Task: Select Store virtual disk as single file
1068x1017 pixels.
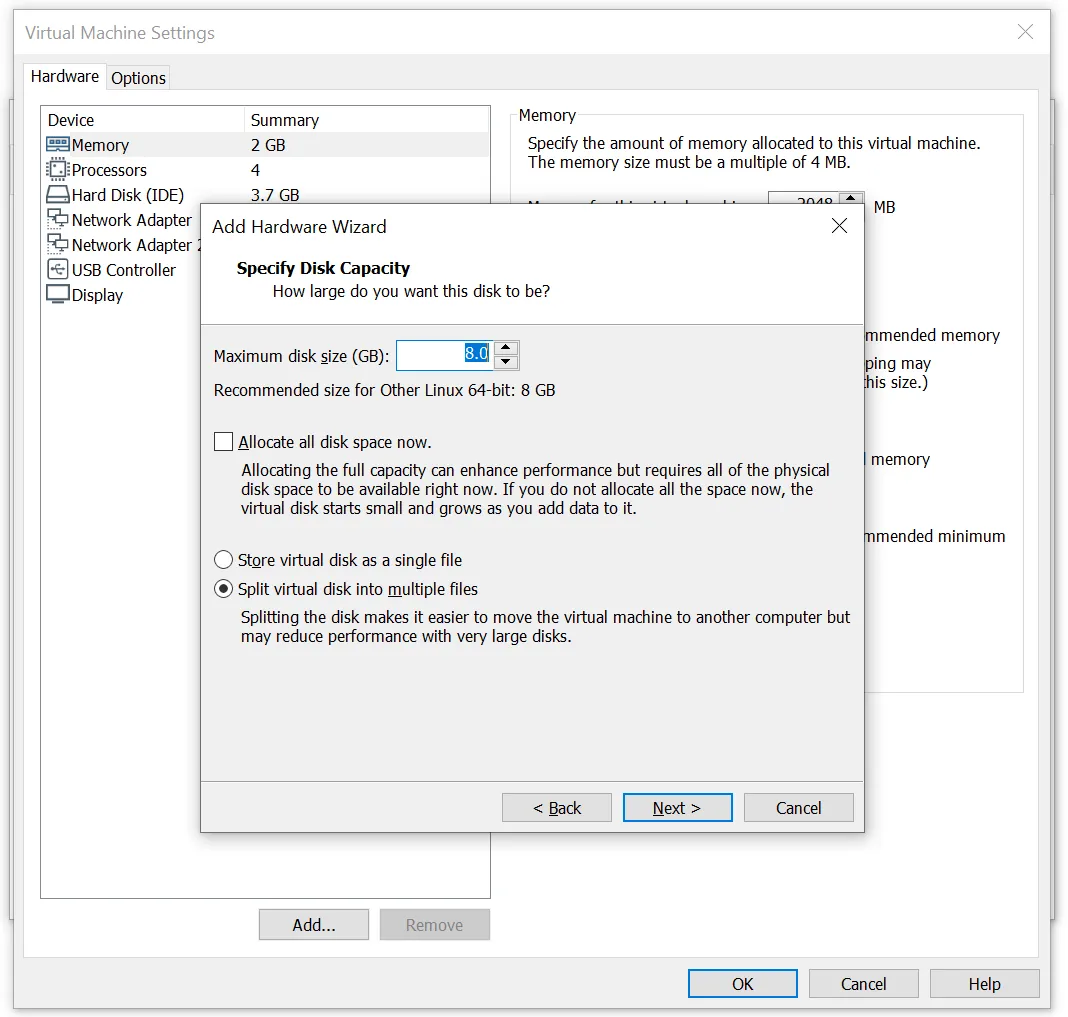Action: 224,560
